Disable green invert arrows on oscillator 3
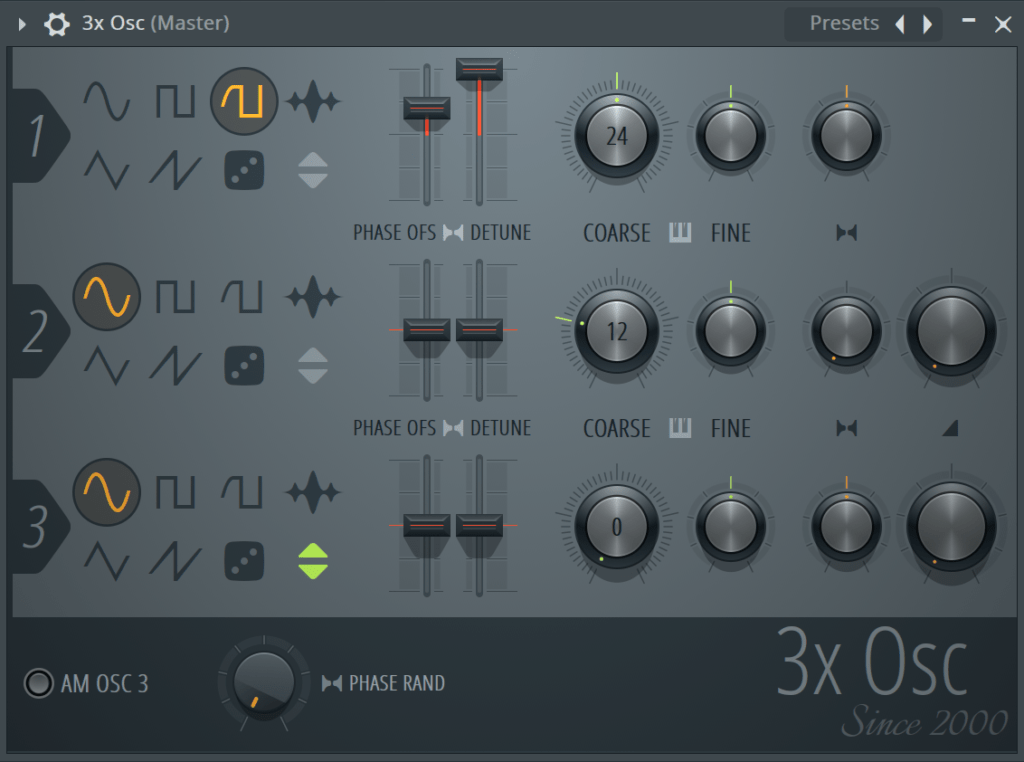This screenshot has width=1024, height=762. [313, 560]
